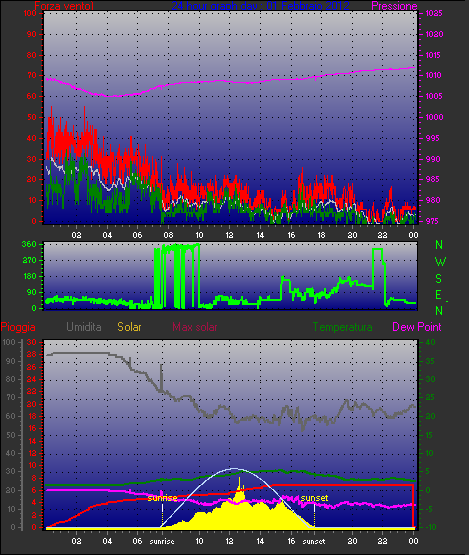Select the Pioggia legend label

point(18,327)
